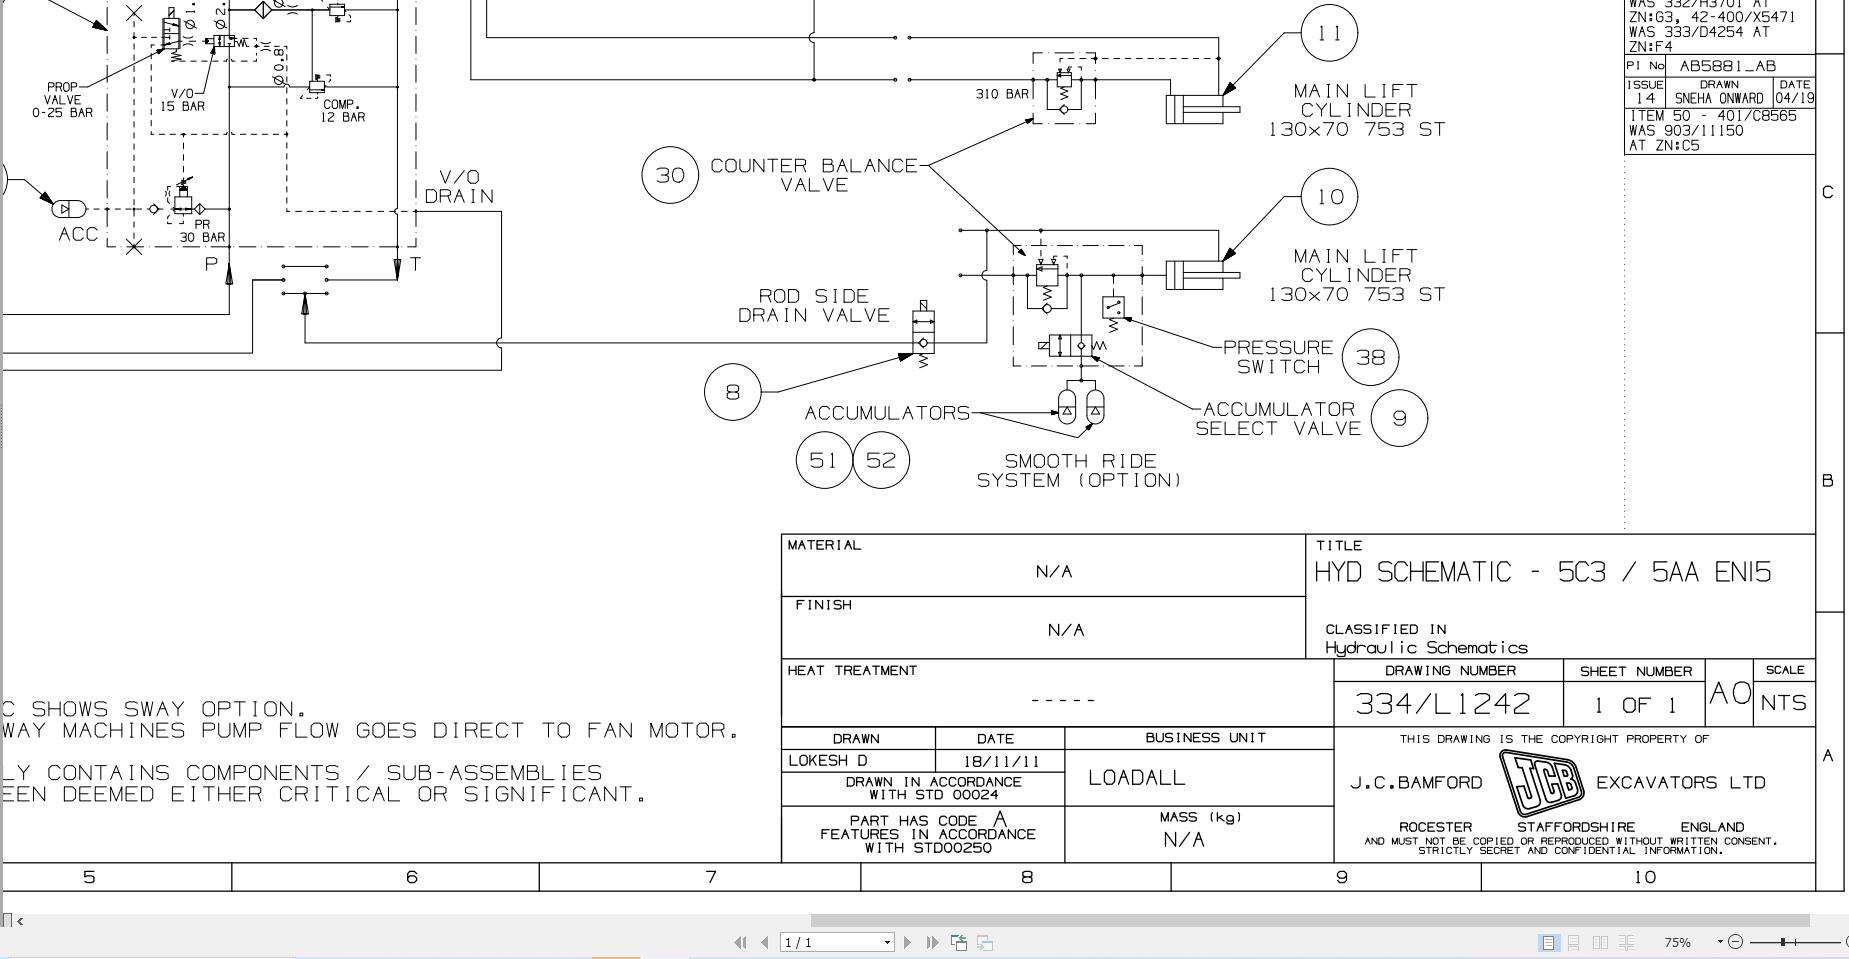Go to the previous page
1849x959 pixels.
[x=765, y=942]
